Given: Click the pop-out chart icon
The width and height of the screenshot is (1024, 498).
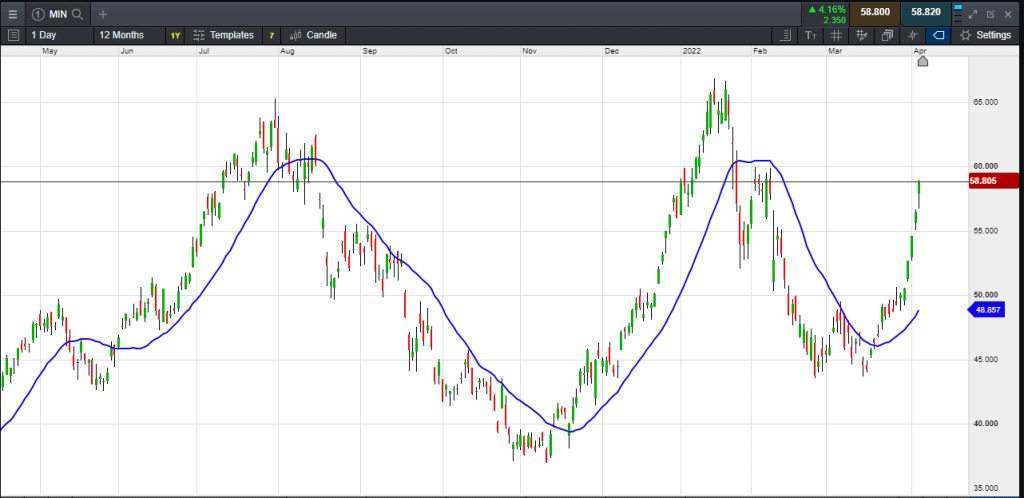Looking at the screenshot, I should (991, 14).
